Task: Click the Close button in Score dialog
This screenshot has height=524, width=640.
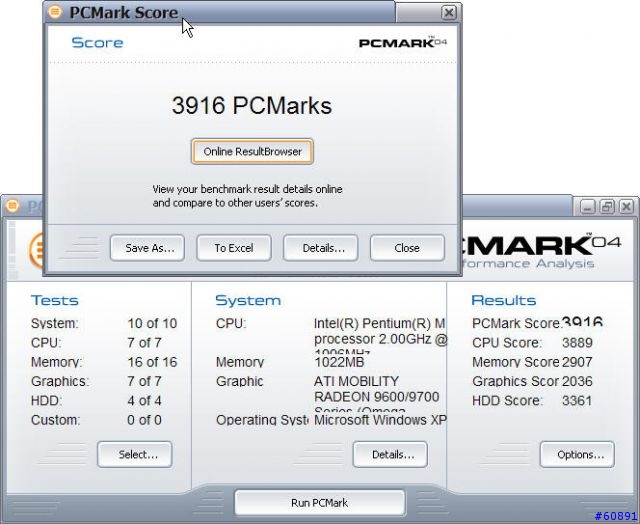Action: point(407,248)
